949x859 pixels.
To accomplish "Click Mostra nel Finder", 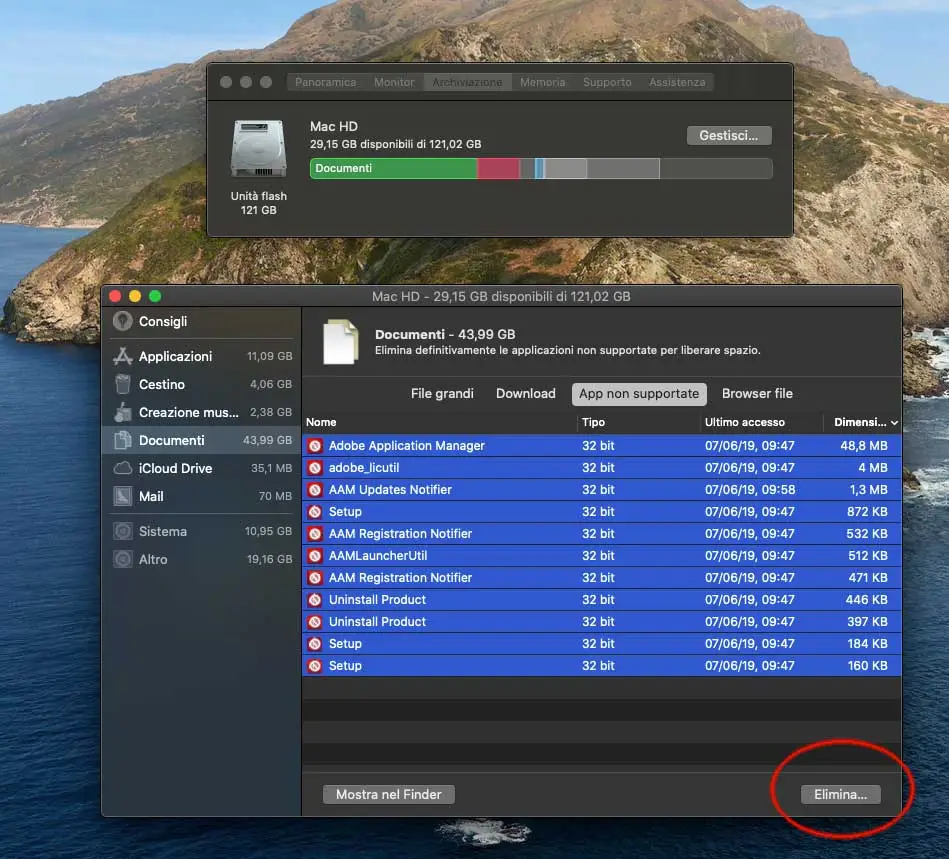I will (388, 794).
